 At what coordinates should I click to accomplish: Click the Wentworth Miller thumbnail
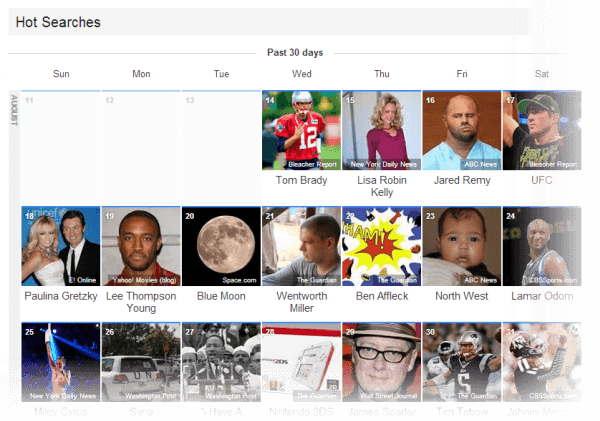[x=301, y=246]
